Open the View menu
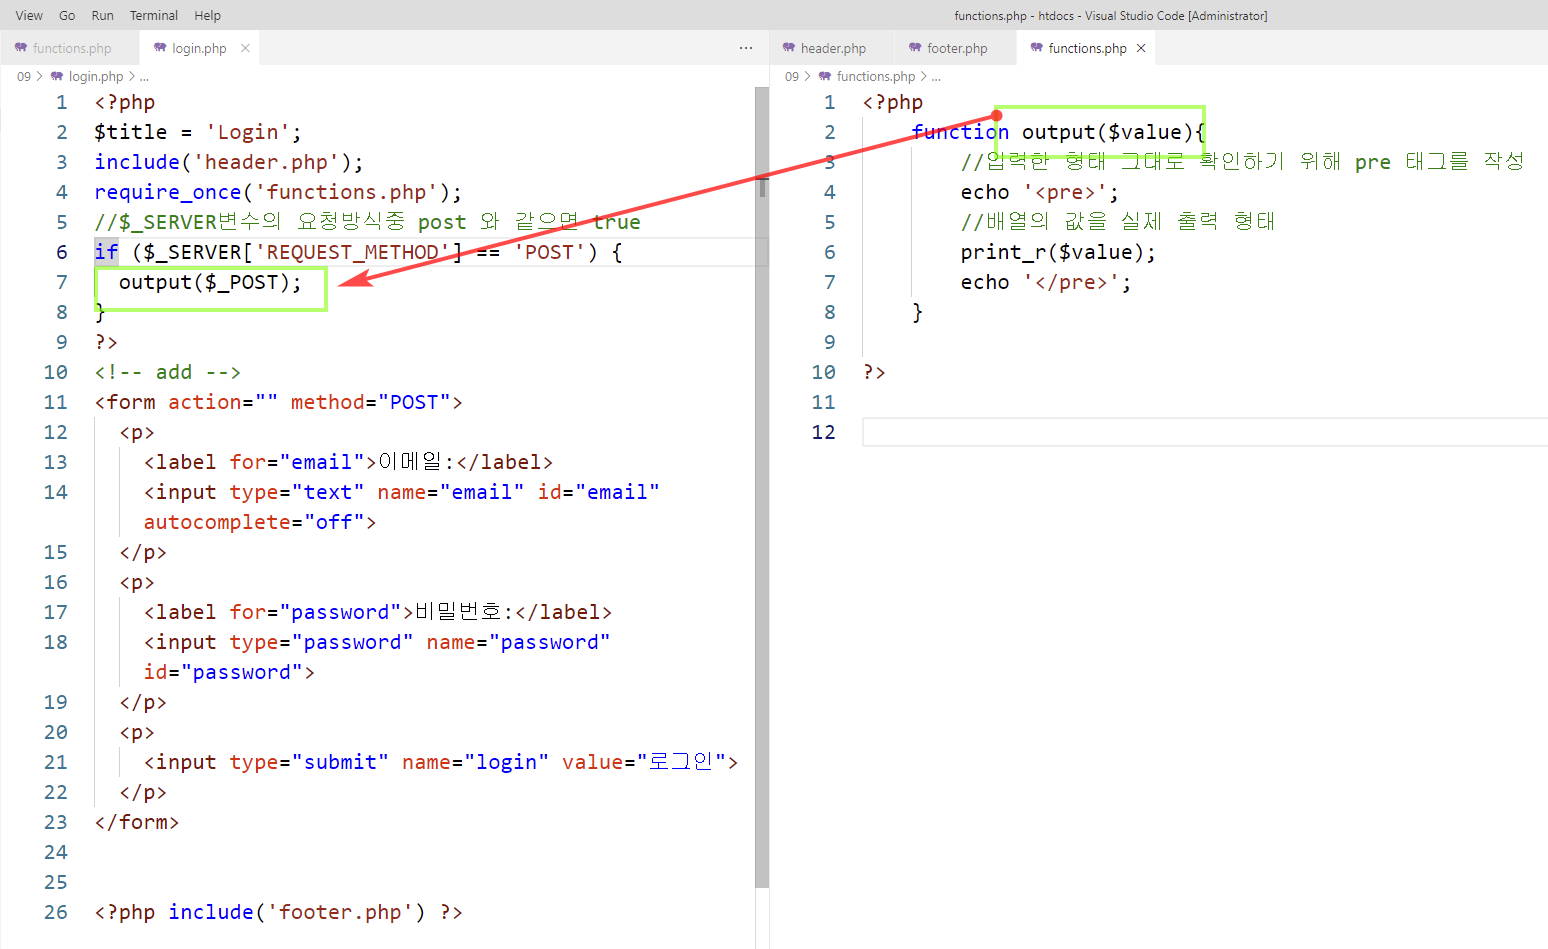The height and width of the screenshot is (949, 1548). [29, 15]
